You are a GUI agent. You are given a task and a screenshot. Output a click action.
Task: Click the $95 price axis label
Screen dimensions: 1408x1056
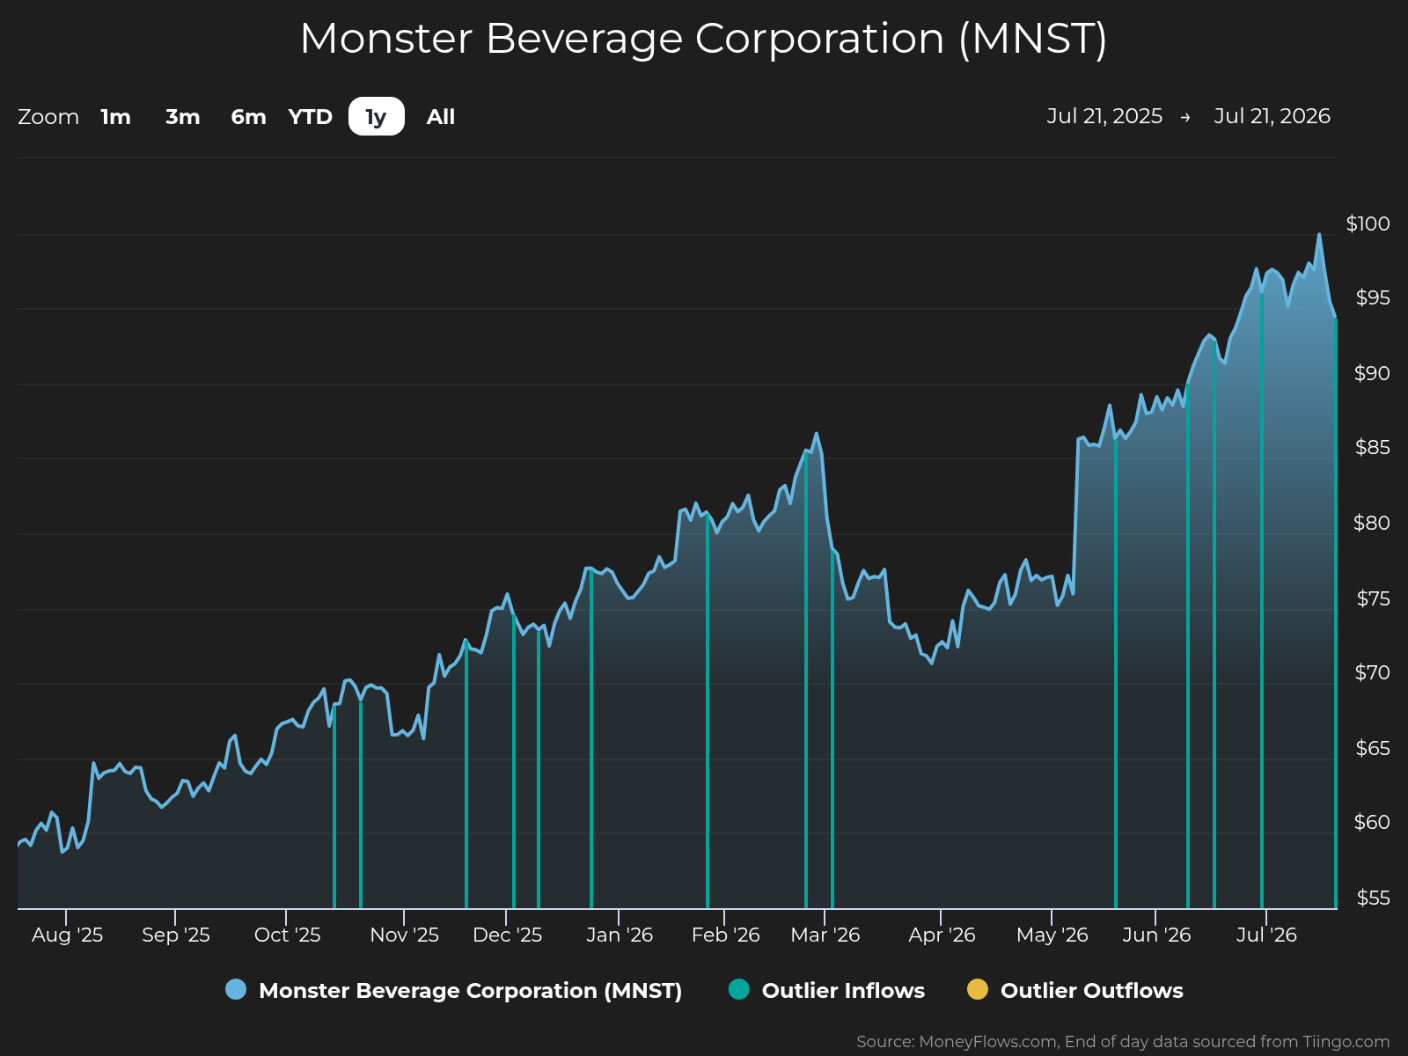pyautogui.click(x=1372, y=298)
